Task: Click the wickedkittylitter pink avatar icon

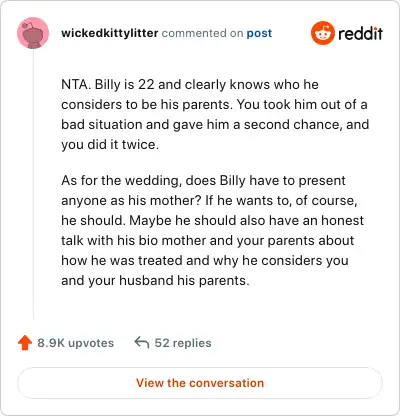Action: (33, 33)
